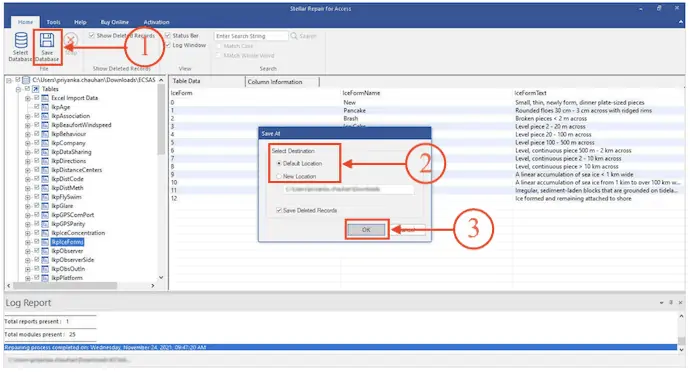Click the IceFormName column header
Viewport: 690px width, 372px height.
[361, 93]
